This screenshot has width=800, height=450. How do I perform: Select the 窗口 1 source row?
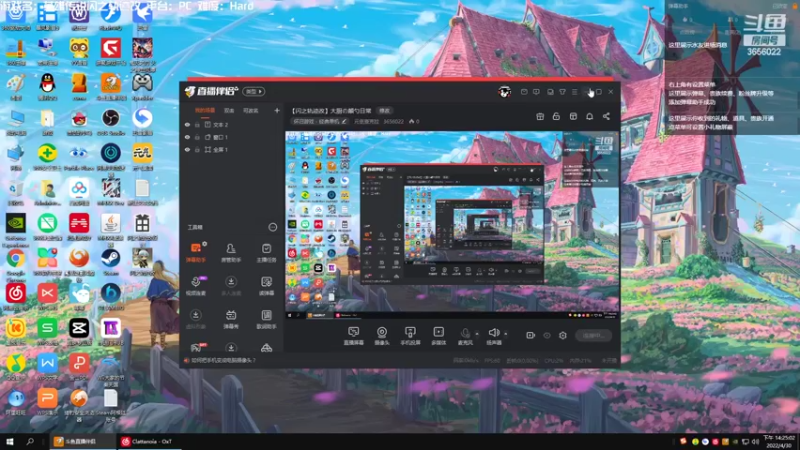[232, 137]
